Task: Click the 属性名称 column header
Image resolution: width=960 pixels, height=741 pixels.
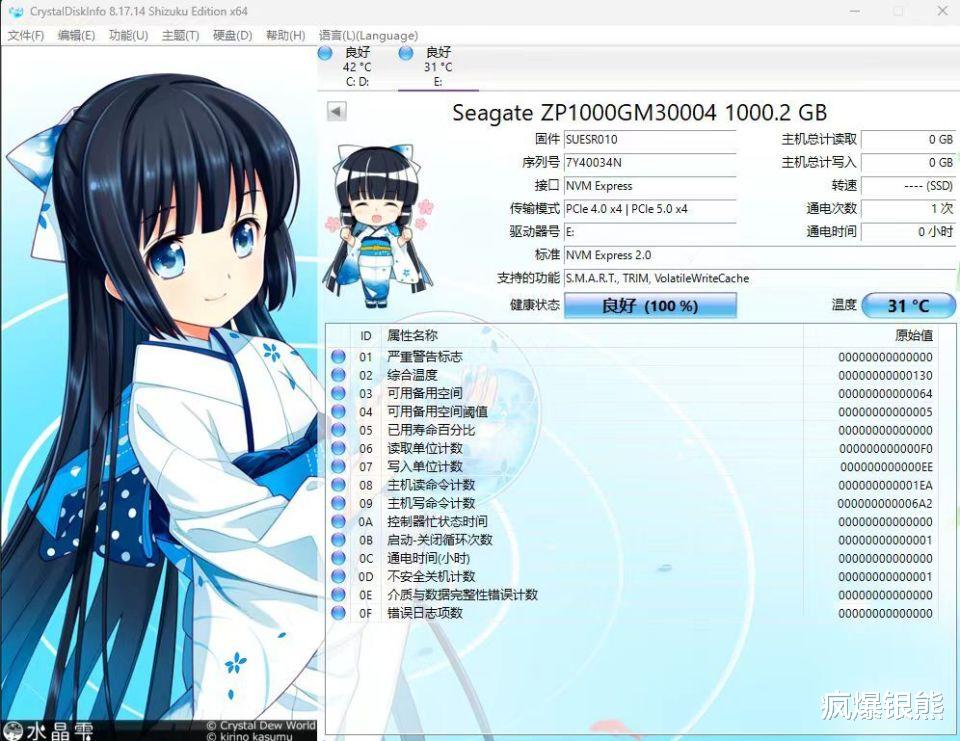Action: (x=592, y=336)
